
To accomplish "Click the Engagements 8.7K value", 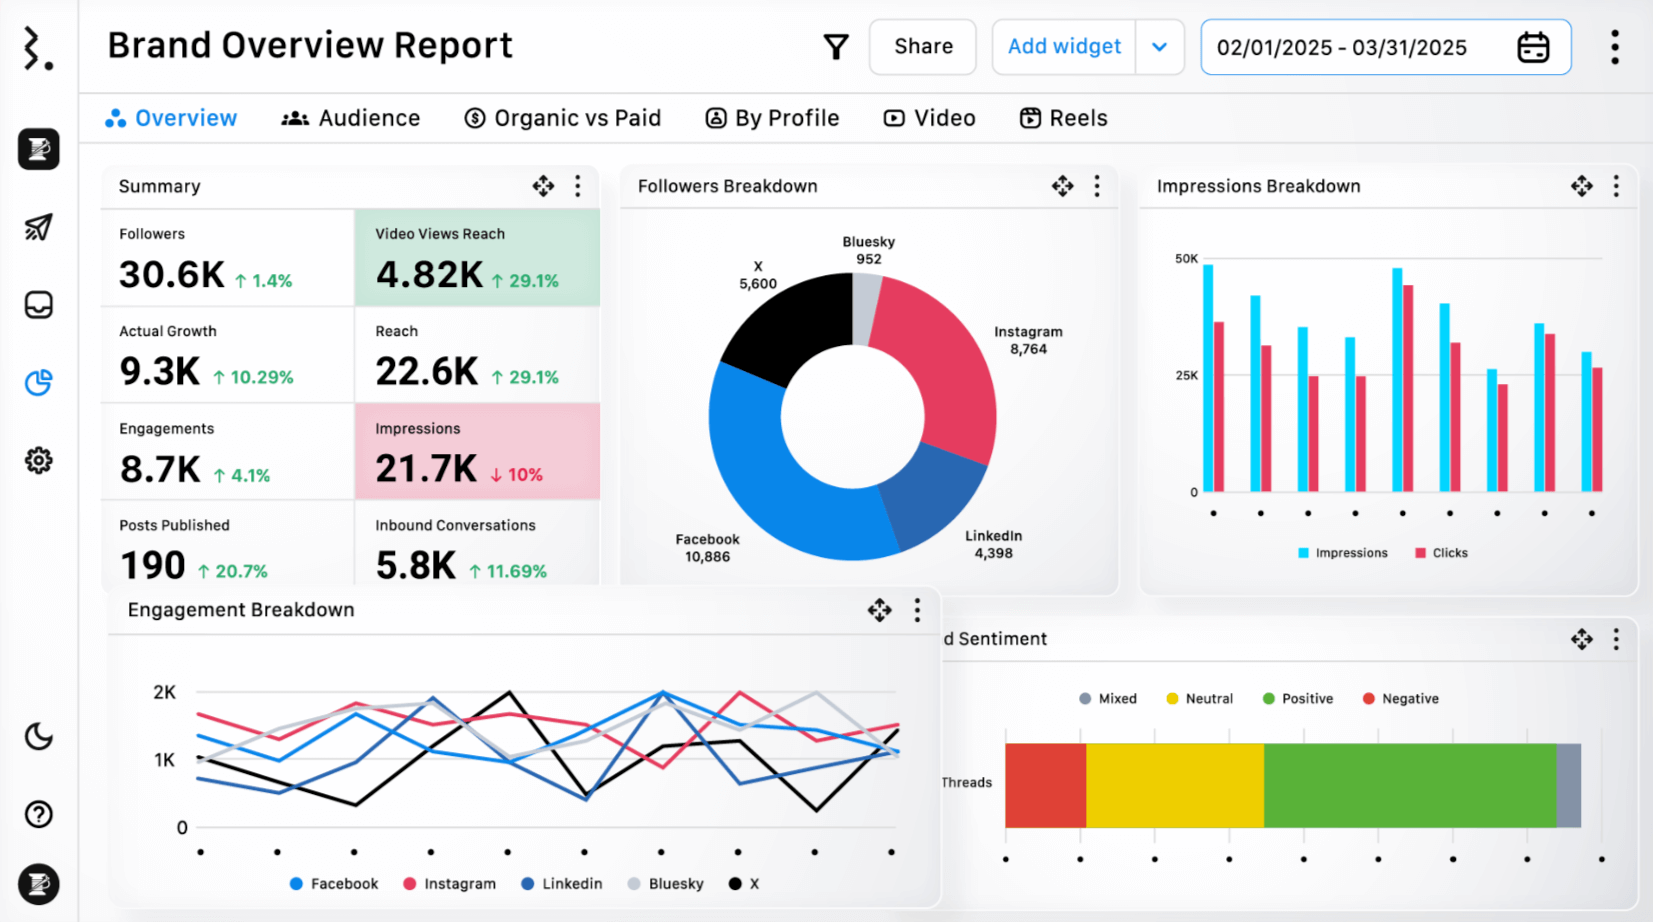I will (160, 469).
